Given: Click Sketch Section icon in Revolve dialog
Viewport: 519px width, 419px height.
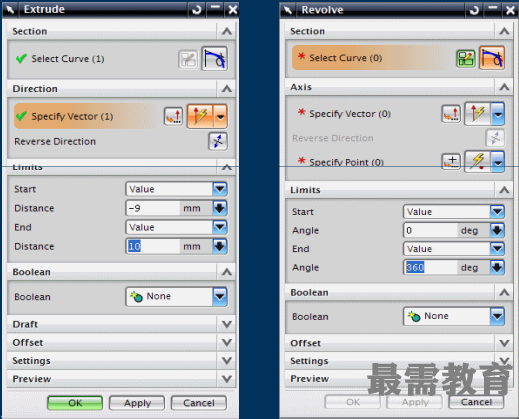Looking at the screenshot, I should (466, 59).
